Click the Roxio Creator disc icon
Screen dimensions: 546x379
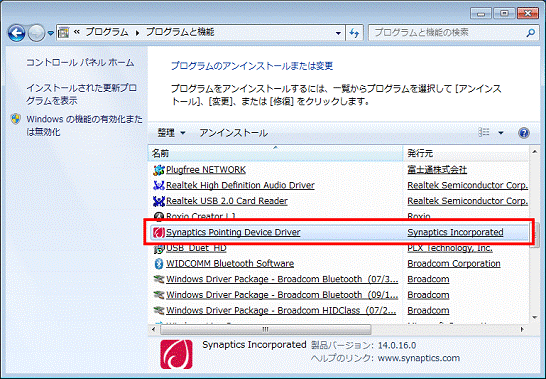coord(159,217)
